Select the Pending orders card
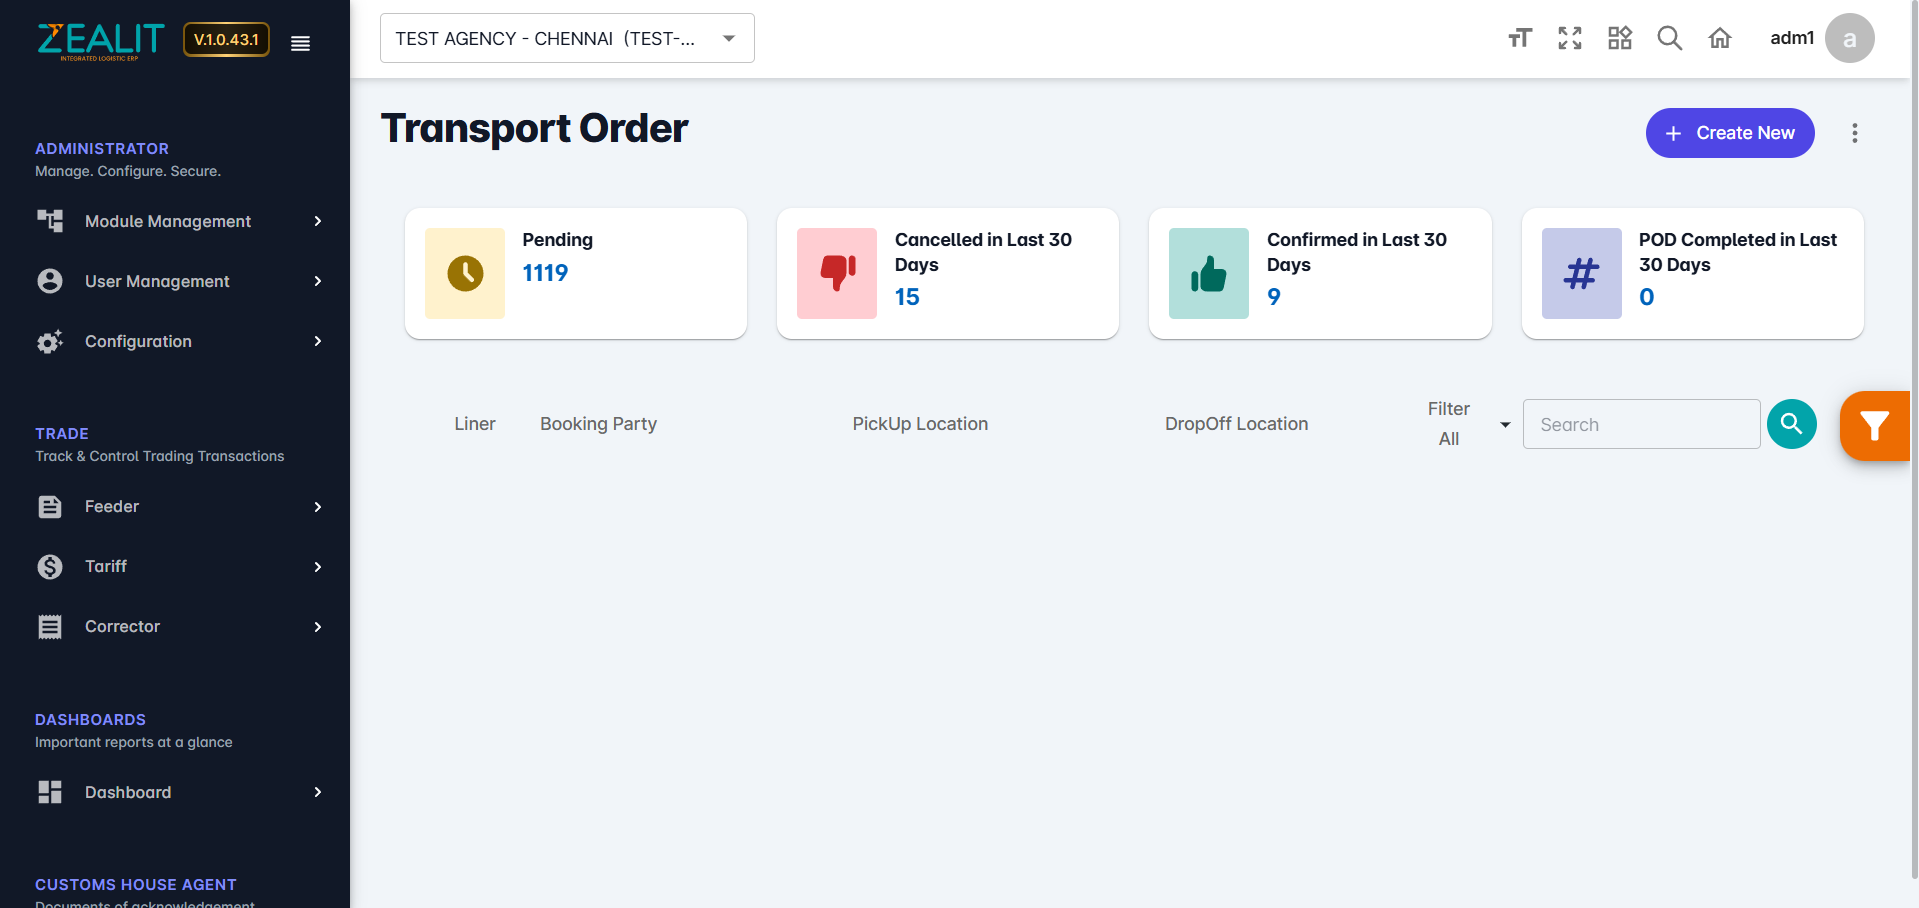1919x908 pixels. point(575,273)
